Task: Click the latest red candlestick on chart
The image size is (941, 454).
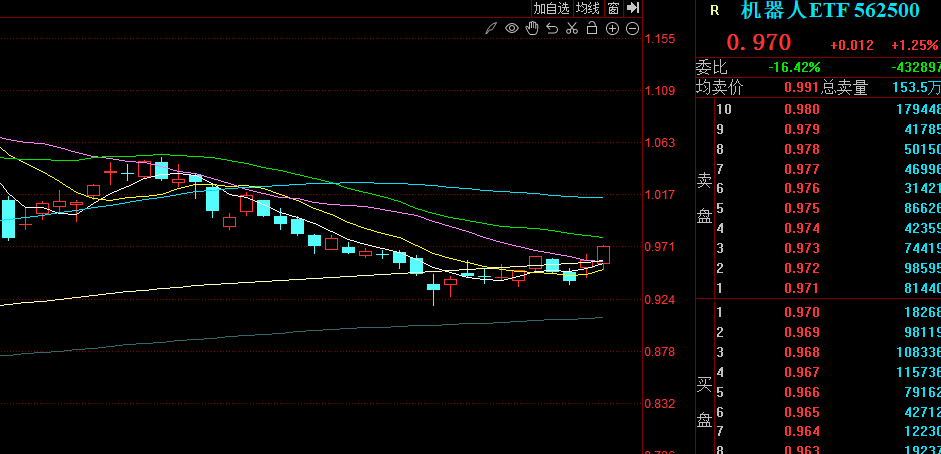Action: coord(604,255)
